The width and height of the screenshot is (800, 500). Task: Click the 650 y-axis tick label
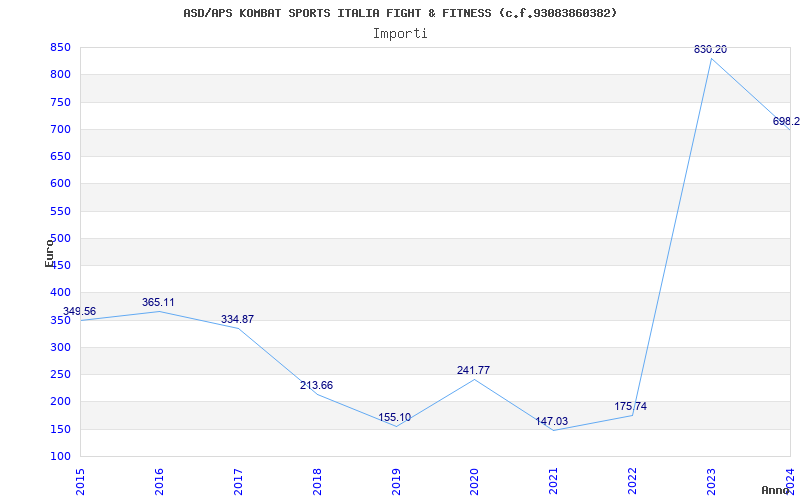click(60, 157)
